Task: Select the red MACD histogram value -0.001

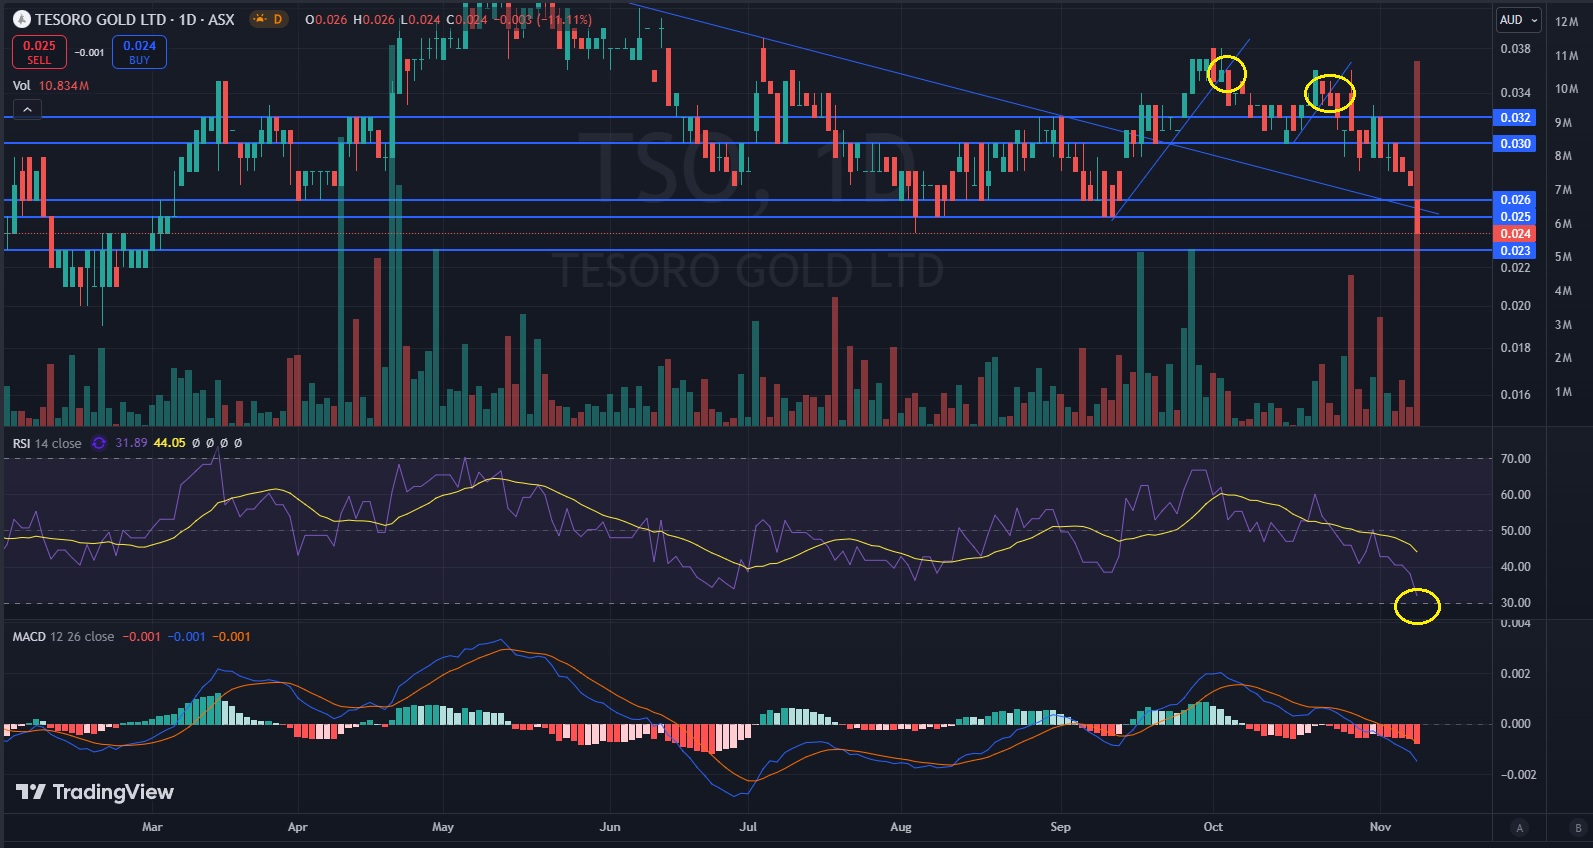Action: coord(141,637)
